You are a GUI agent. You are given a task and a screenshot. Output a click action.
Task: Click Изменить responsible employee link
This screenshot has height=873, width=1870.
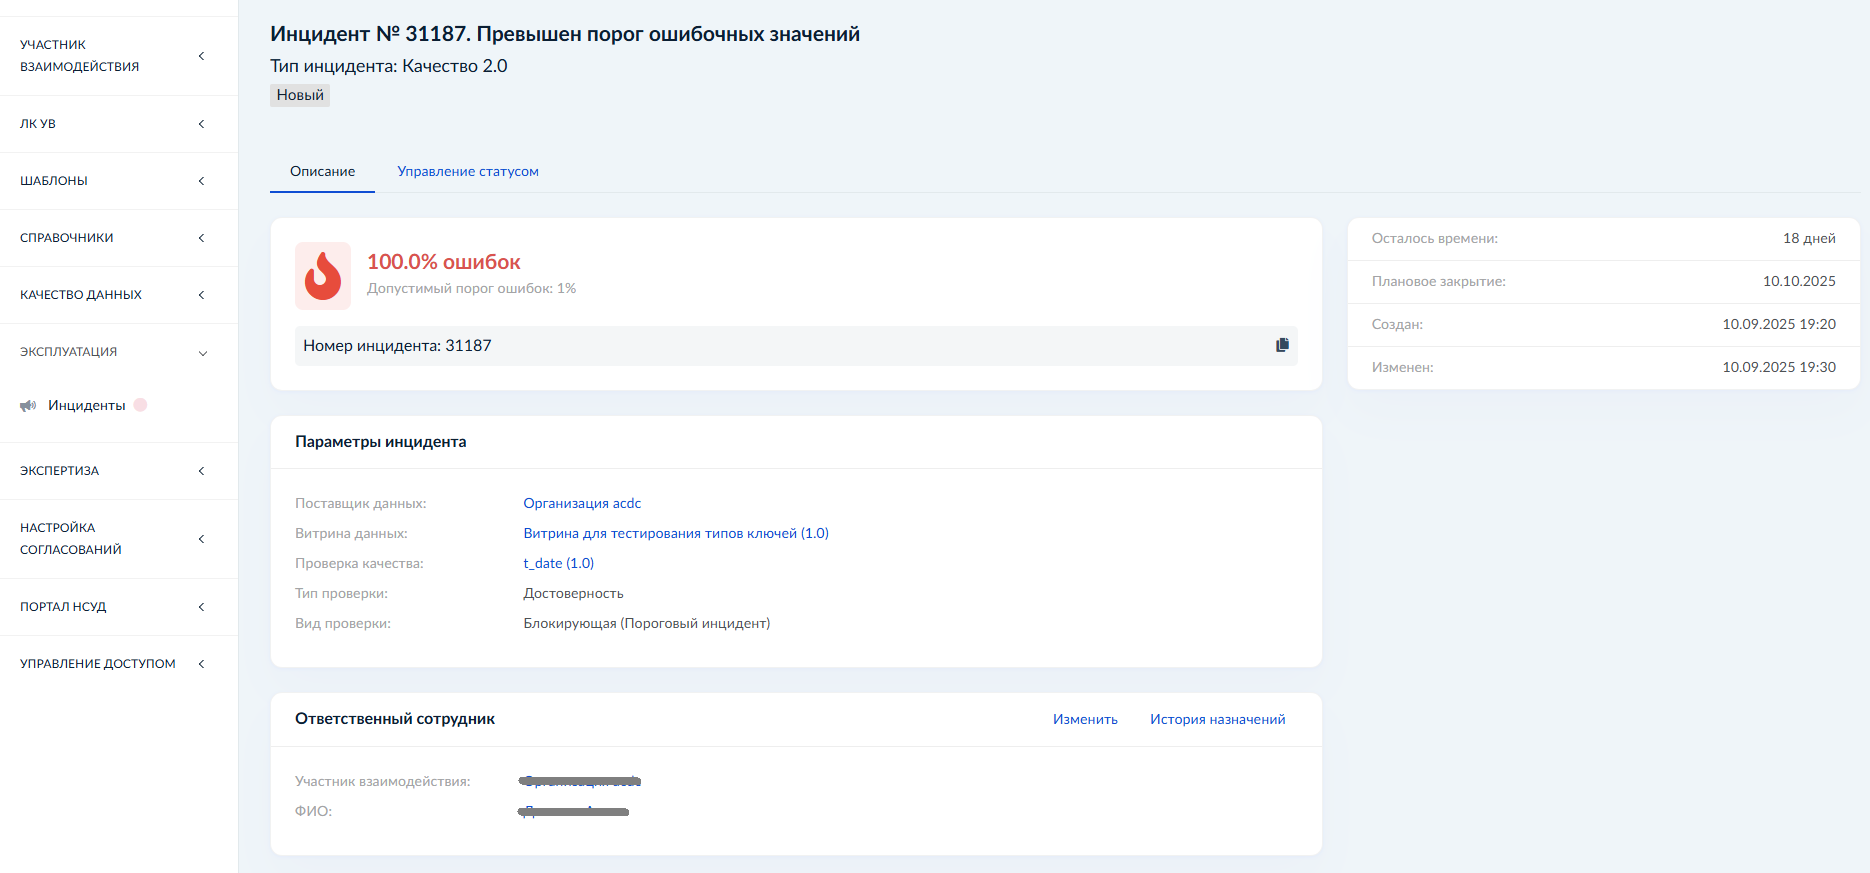1085,719
